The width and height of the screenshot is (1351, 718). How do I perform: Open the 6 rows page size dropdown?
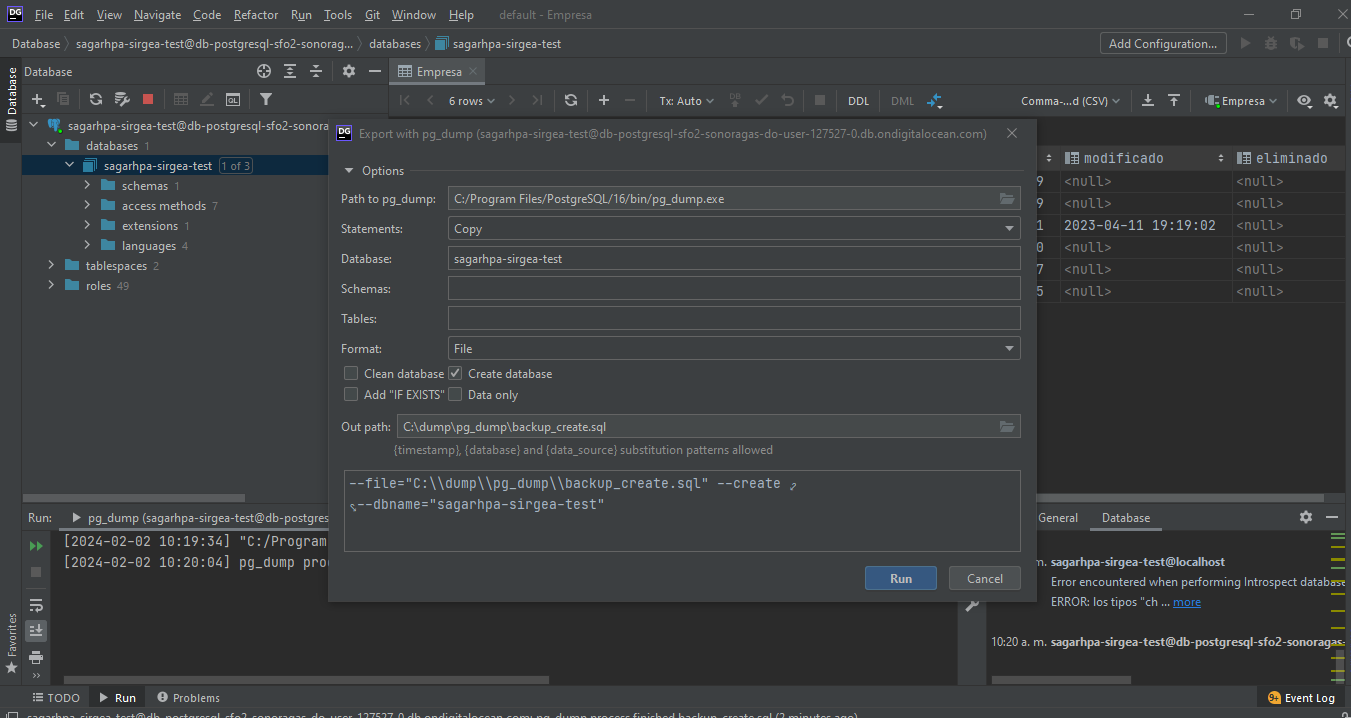[x=472, y=101]
